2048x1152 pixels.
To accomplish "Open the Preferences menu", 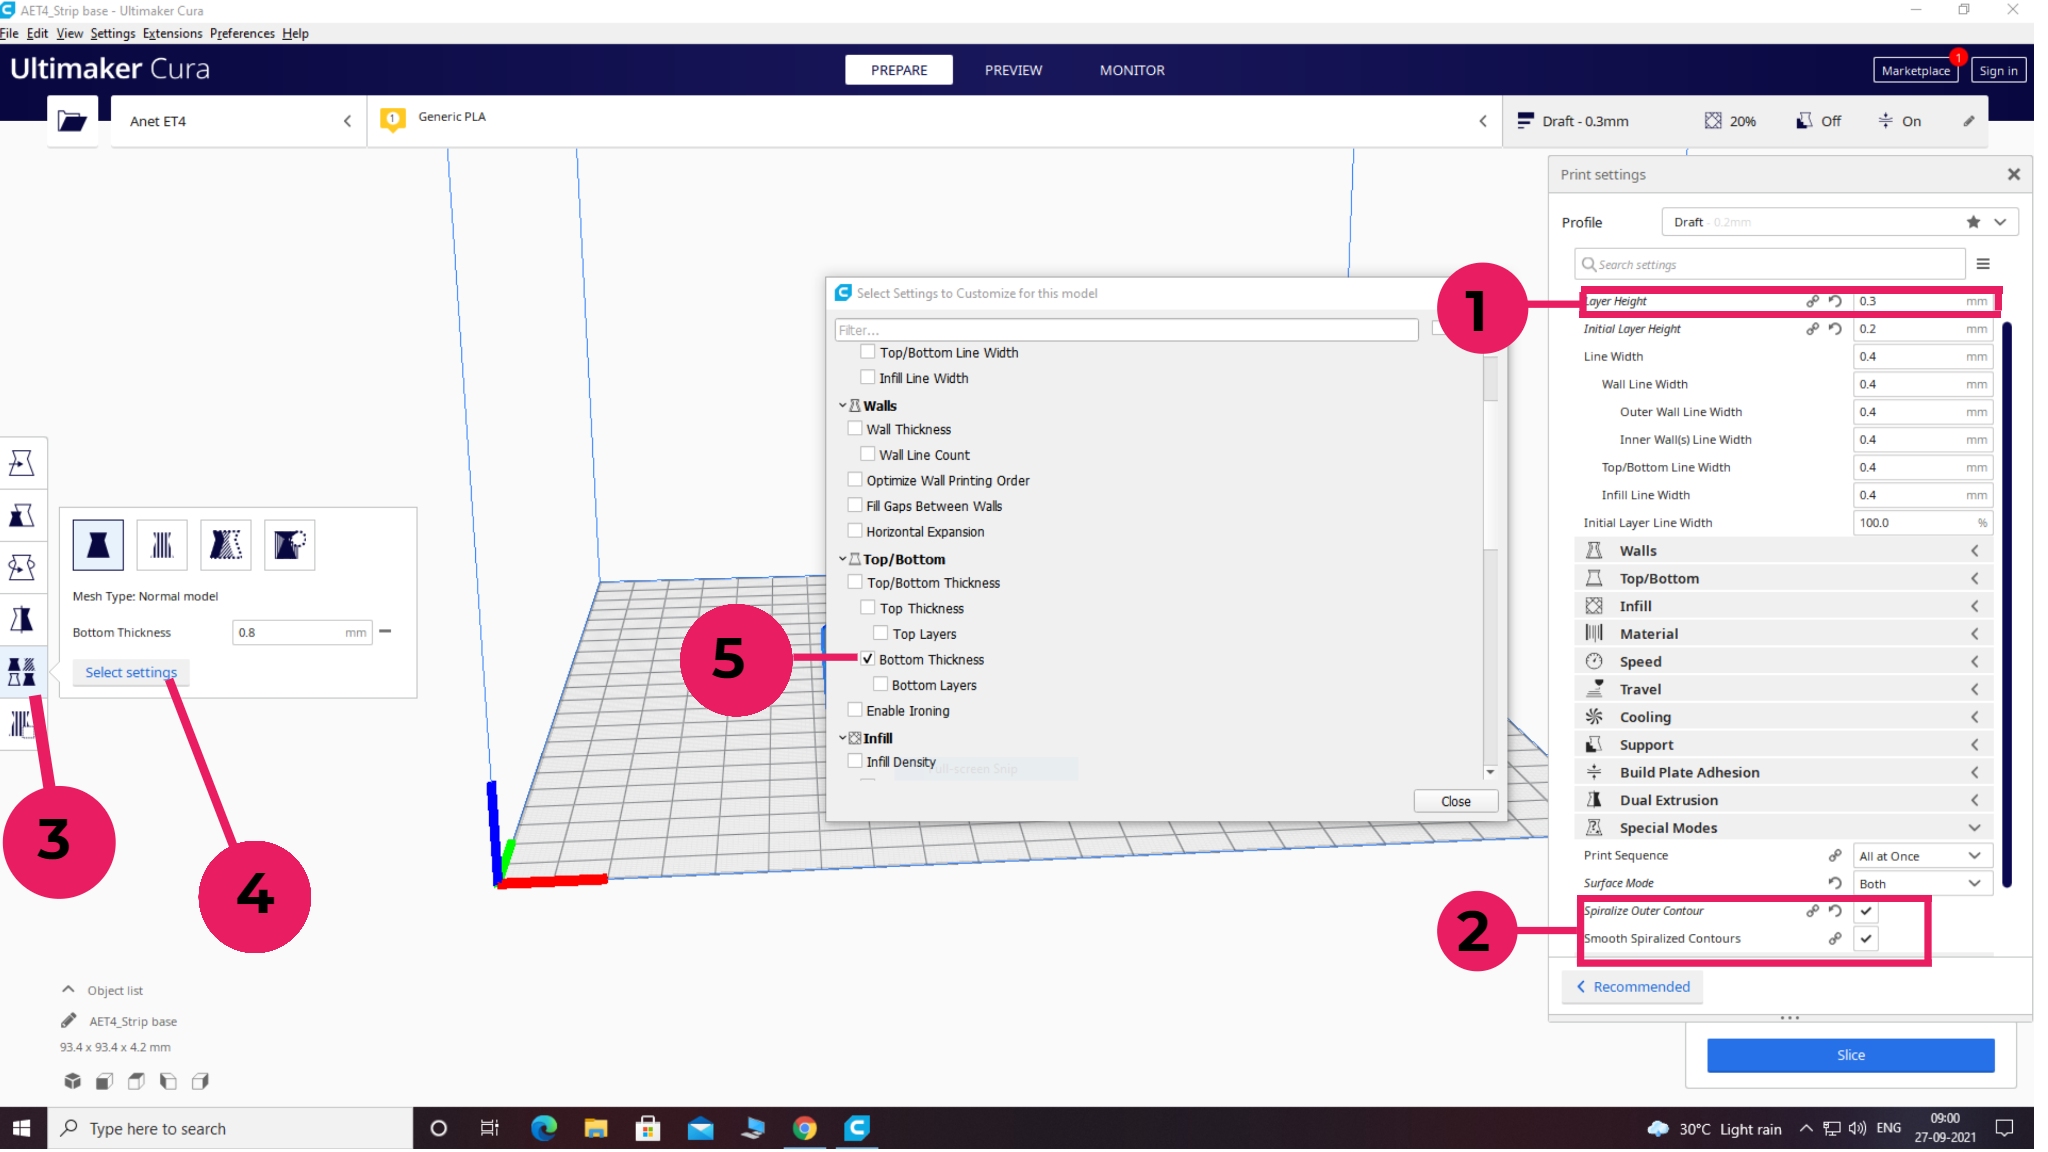I will [x=242, y=33].
